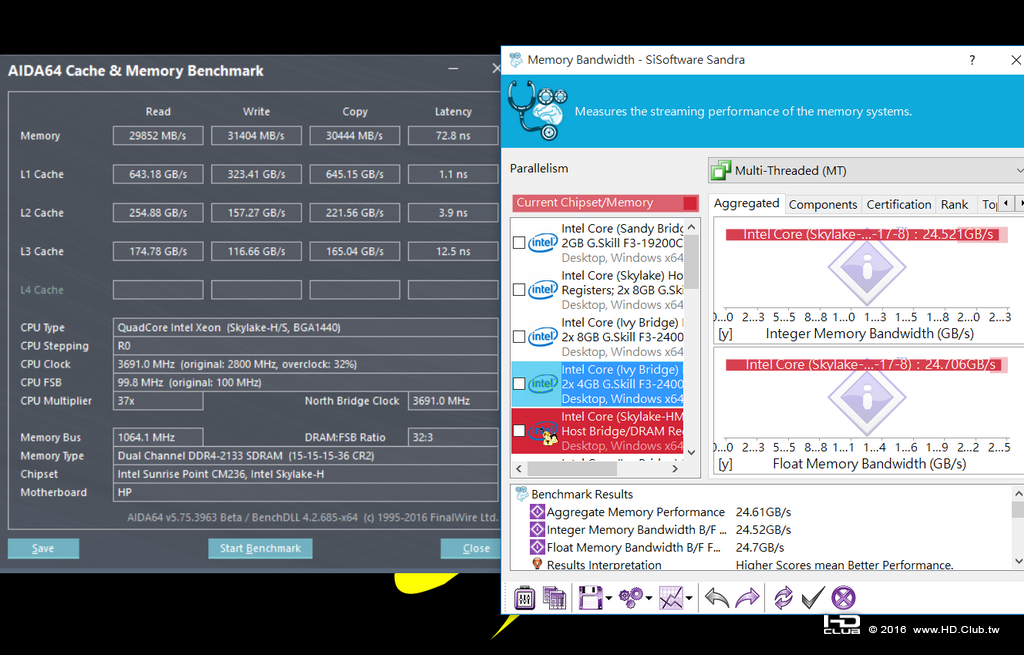Click the chart graph options icon

671,598
